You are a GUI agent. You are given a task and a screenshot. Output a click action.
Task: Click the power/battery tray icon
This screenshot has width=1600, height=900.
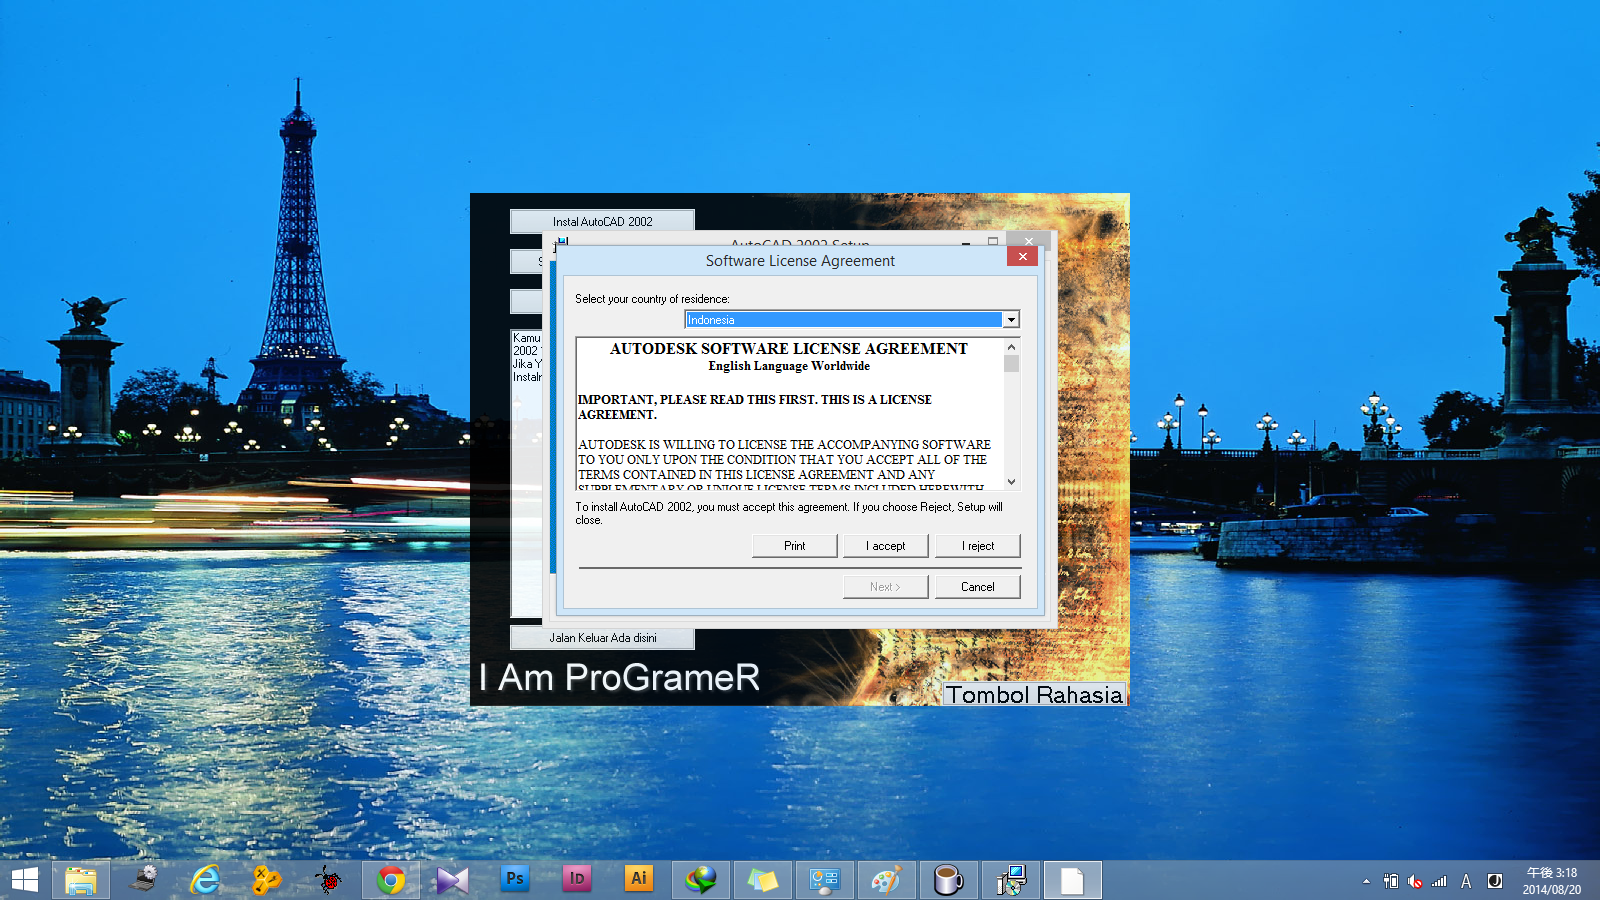pos(1391,881)
